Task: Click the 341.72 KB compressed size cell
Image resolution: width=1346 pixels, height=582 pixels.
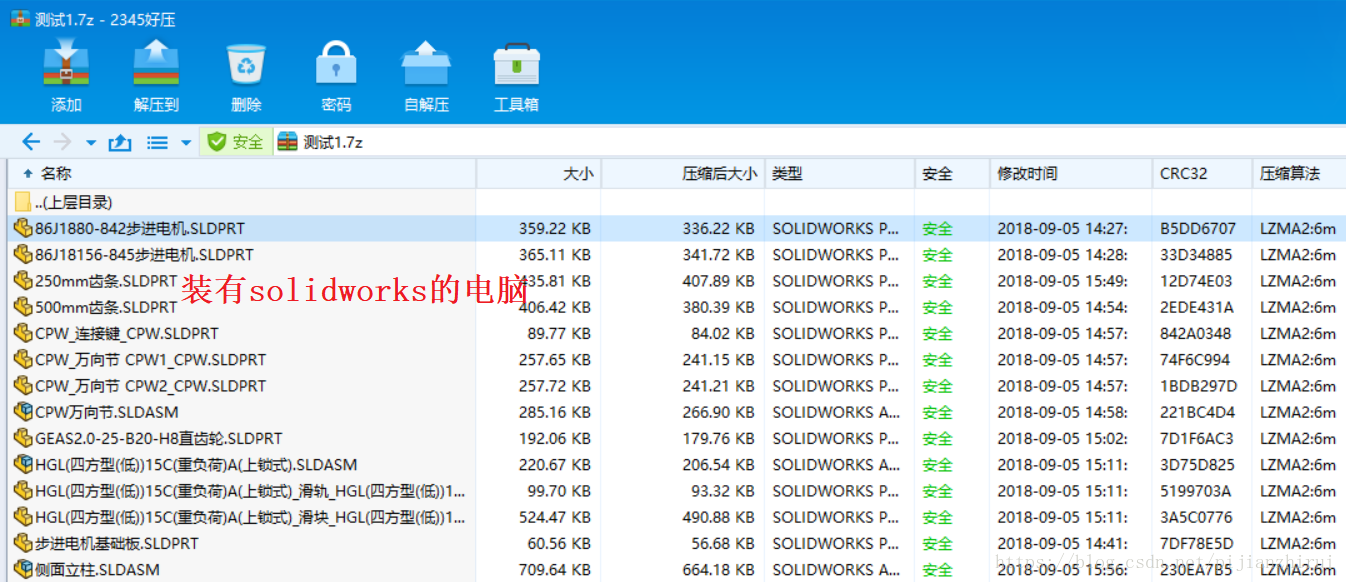Action: 718,255
